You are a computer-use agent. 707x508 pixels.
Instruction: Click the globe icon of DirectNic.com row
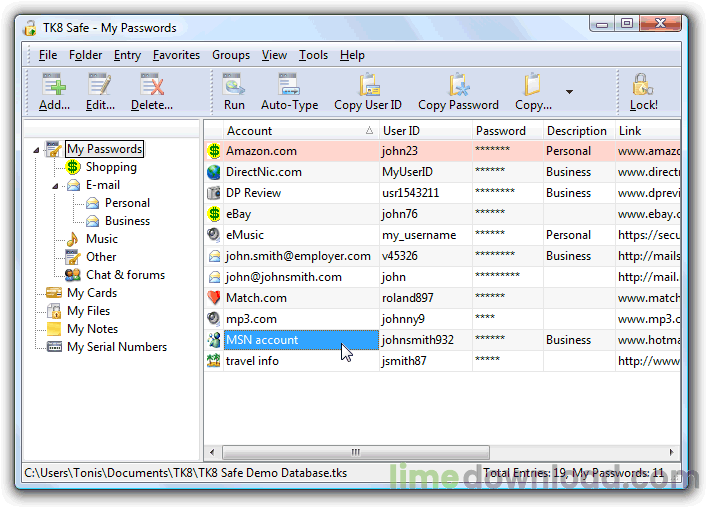point(214,172)
